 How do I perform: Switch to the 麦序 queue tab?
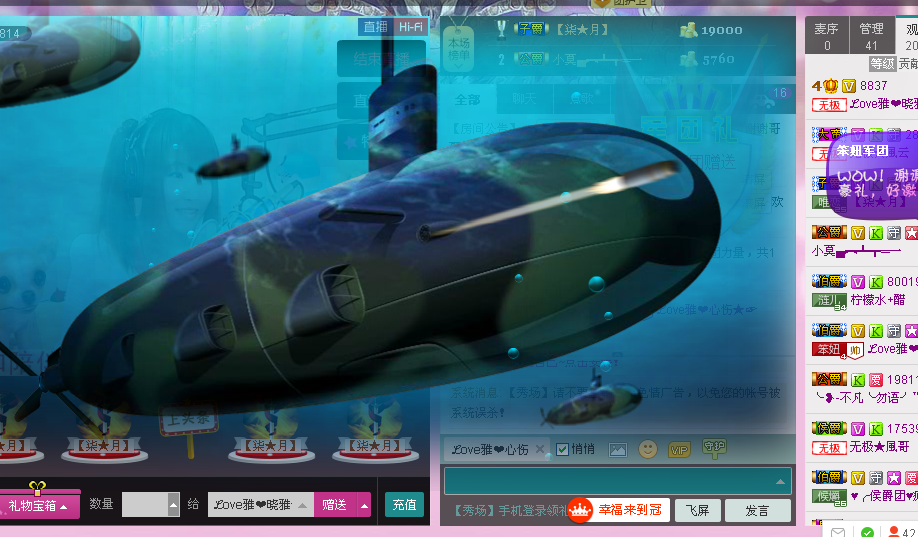pyautogui.click(x=826, y=36)
